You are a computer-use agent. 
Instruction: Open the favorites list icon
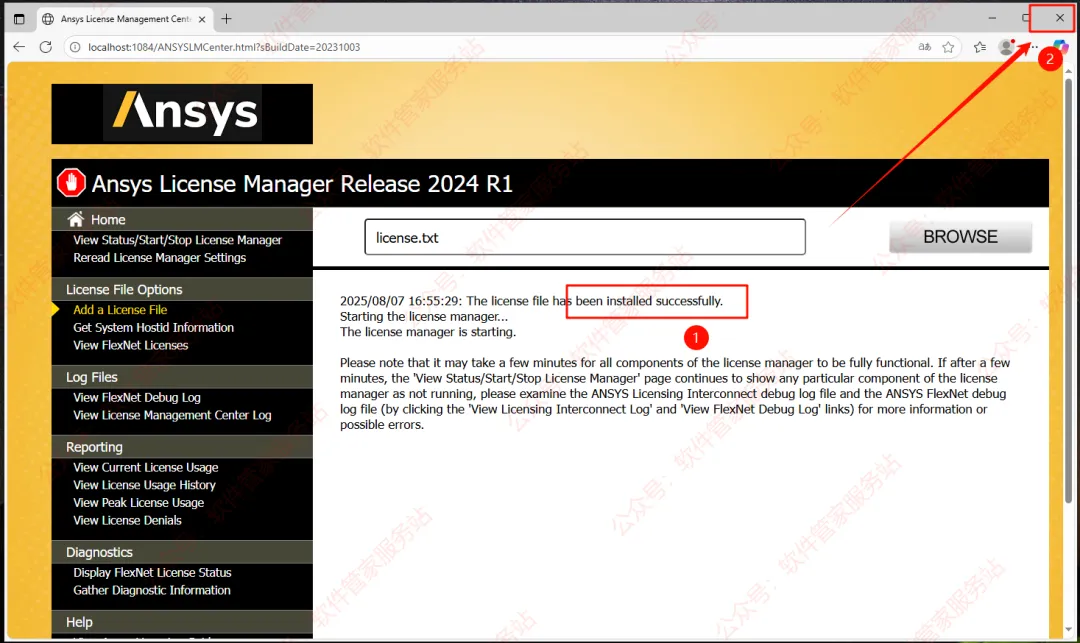pos(979,47)
